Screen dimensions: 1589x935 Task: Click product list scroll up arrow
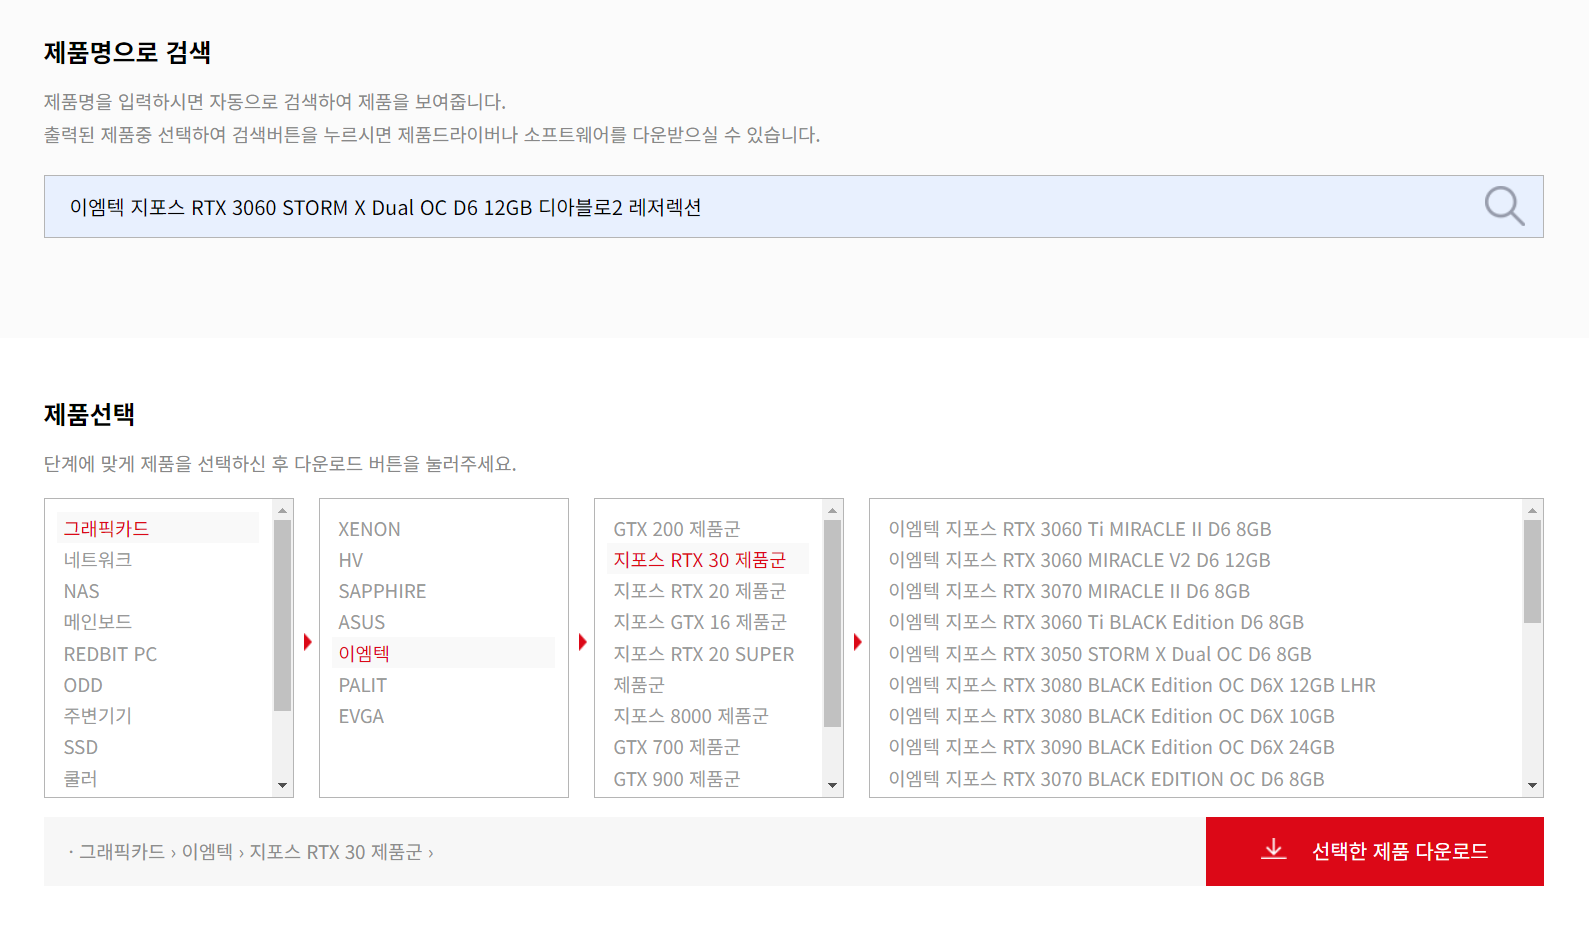(x=1532, y=510)
